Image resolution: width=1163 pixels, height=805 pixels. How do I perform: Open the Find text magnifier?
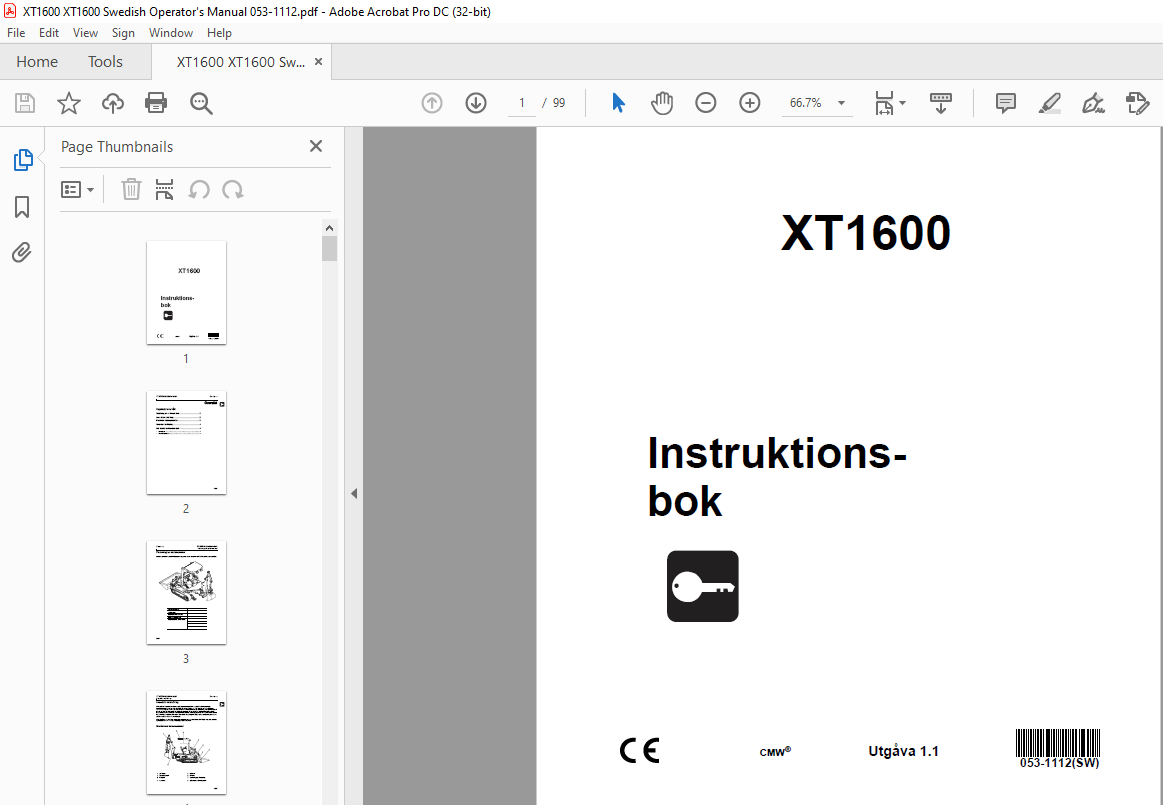[201, 103]
